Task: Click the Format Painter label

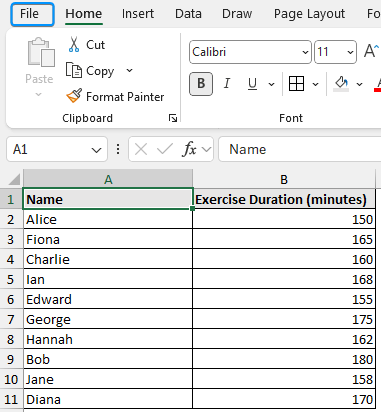Action: [x=125, y=97]
